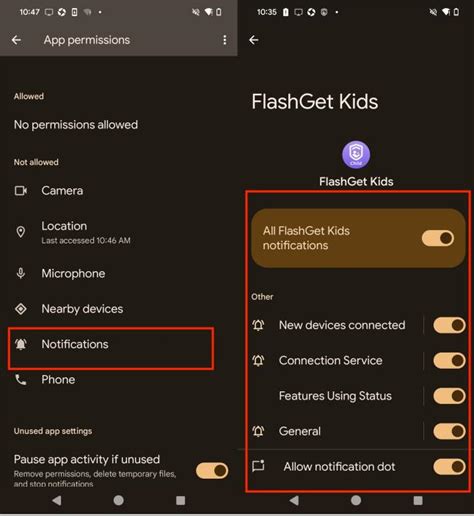The image size is (474, 516).
Task: Go back from App permissions screen
Action: pyautogui.click(x=16, y=40)
